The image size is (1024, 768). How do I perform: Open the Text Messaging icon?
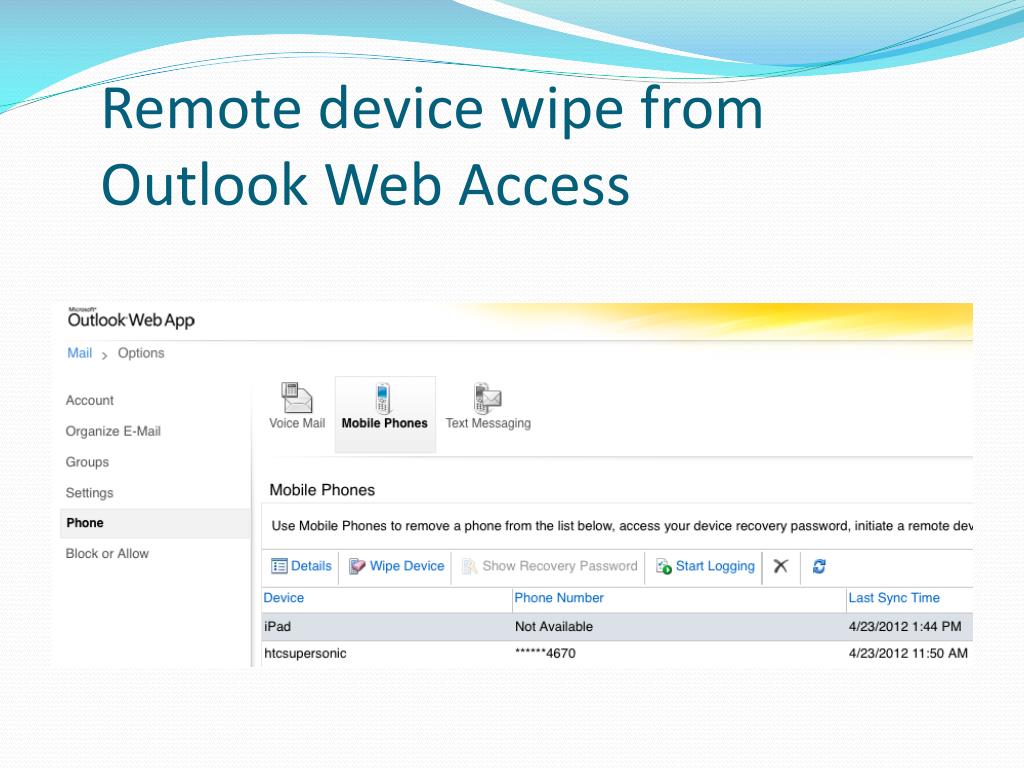(487, 398)
